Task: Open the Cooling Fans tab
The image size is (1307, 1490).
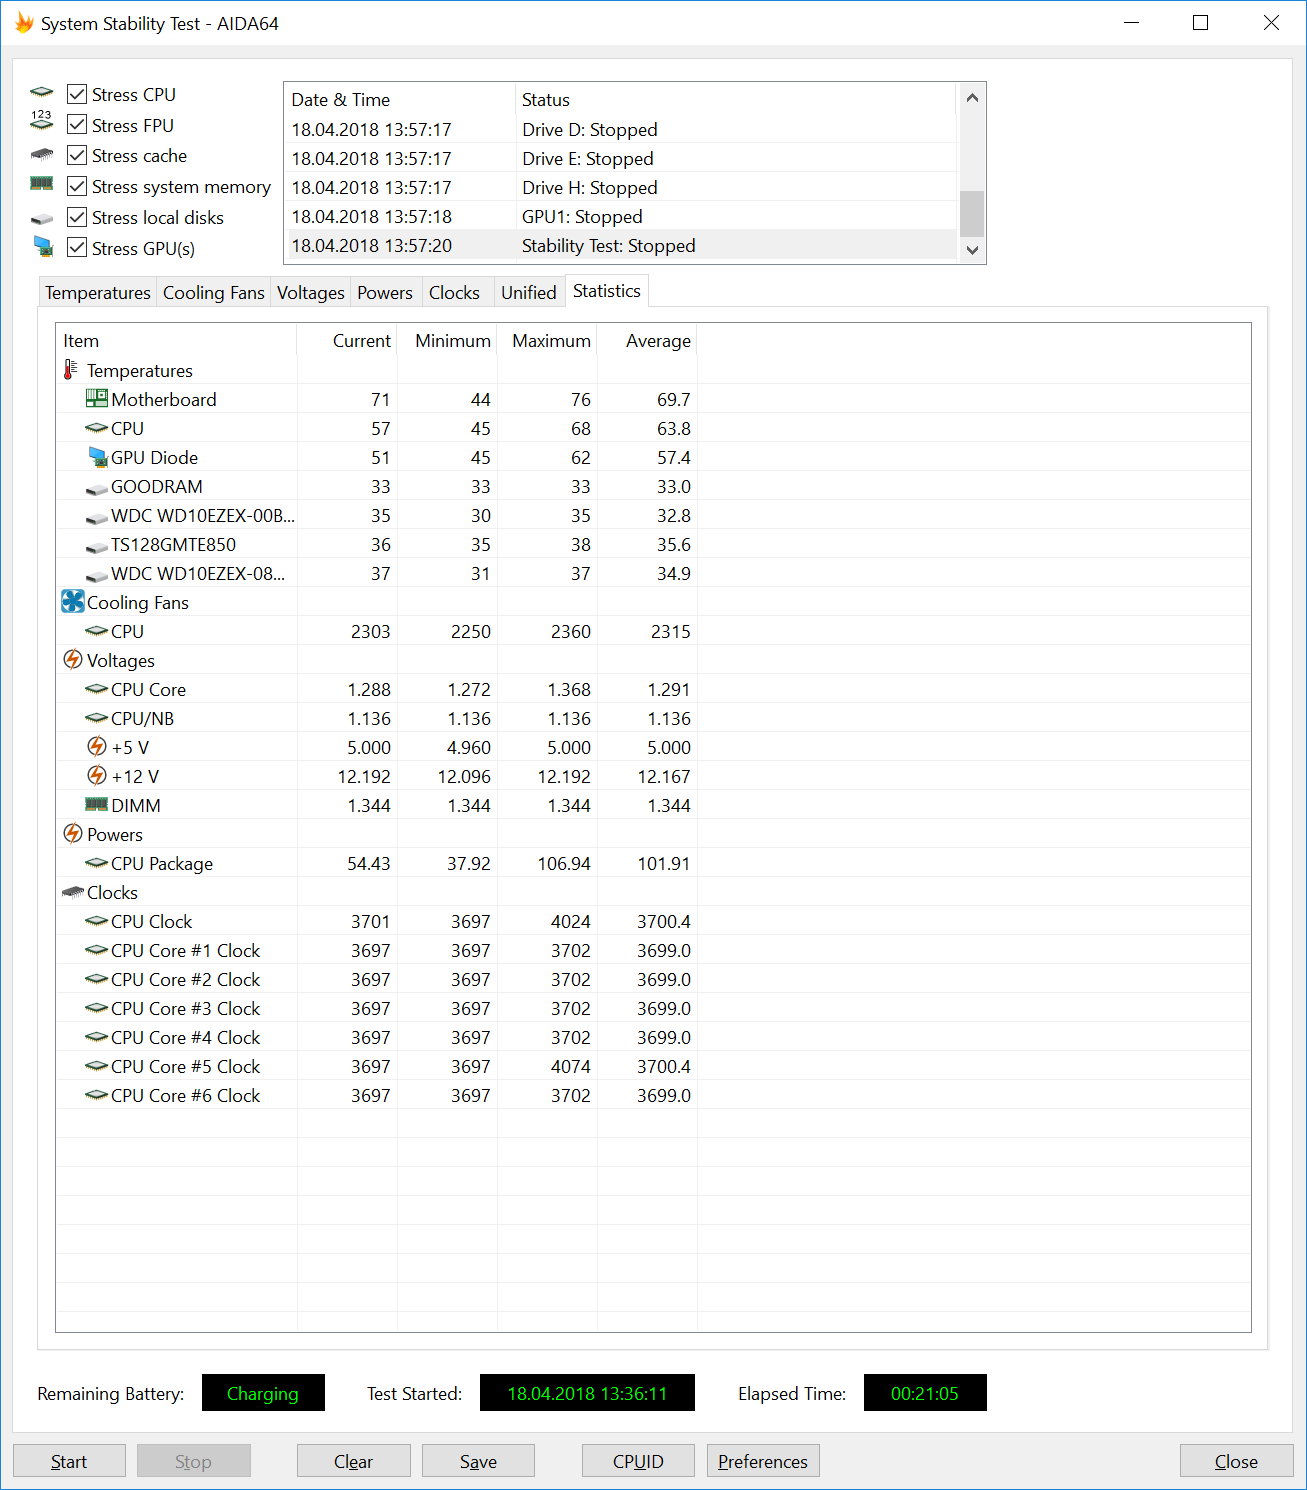Action: (x=213, y=292)
